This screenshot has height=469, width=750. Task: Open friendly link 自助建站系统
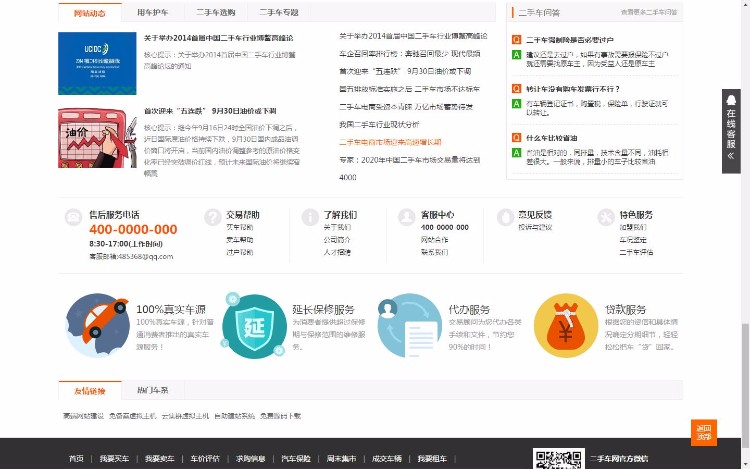pyautogui.click(x=234, y=416)
